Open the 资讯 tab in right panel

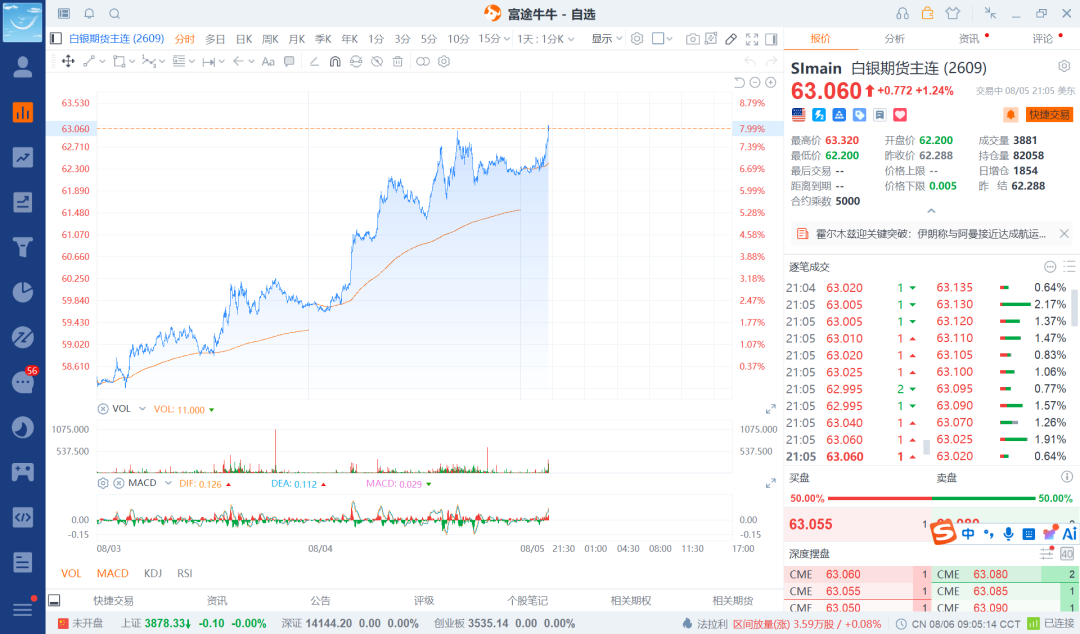click(969, 39)
